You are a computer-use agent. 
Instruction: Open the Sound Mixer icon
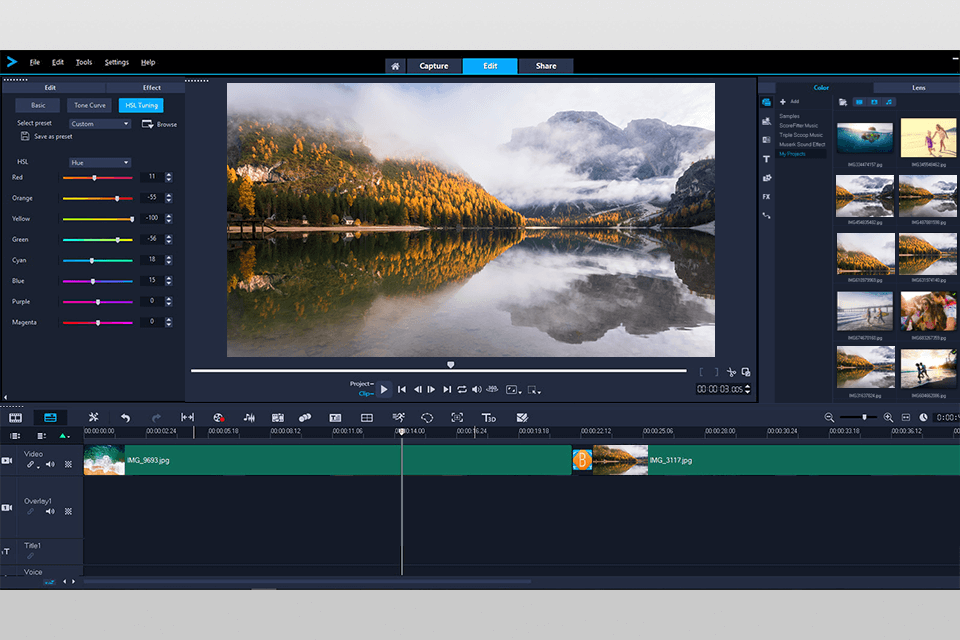coord(249,418)
